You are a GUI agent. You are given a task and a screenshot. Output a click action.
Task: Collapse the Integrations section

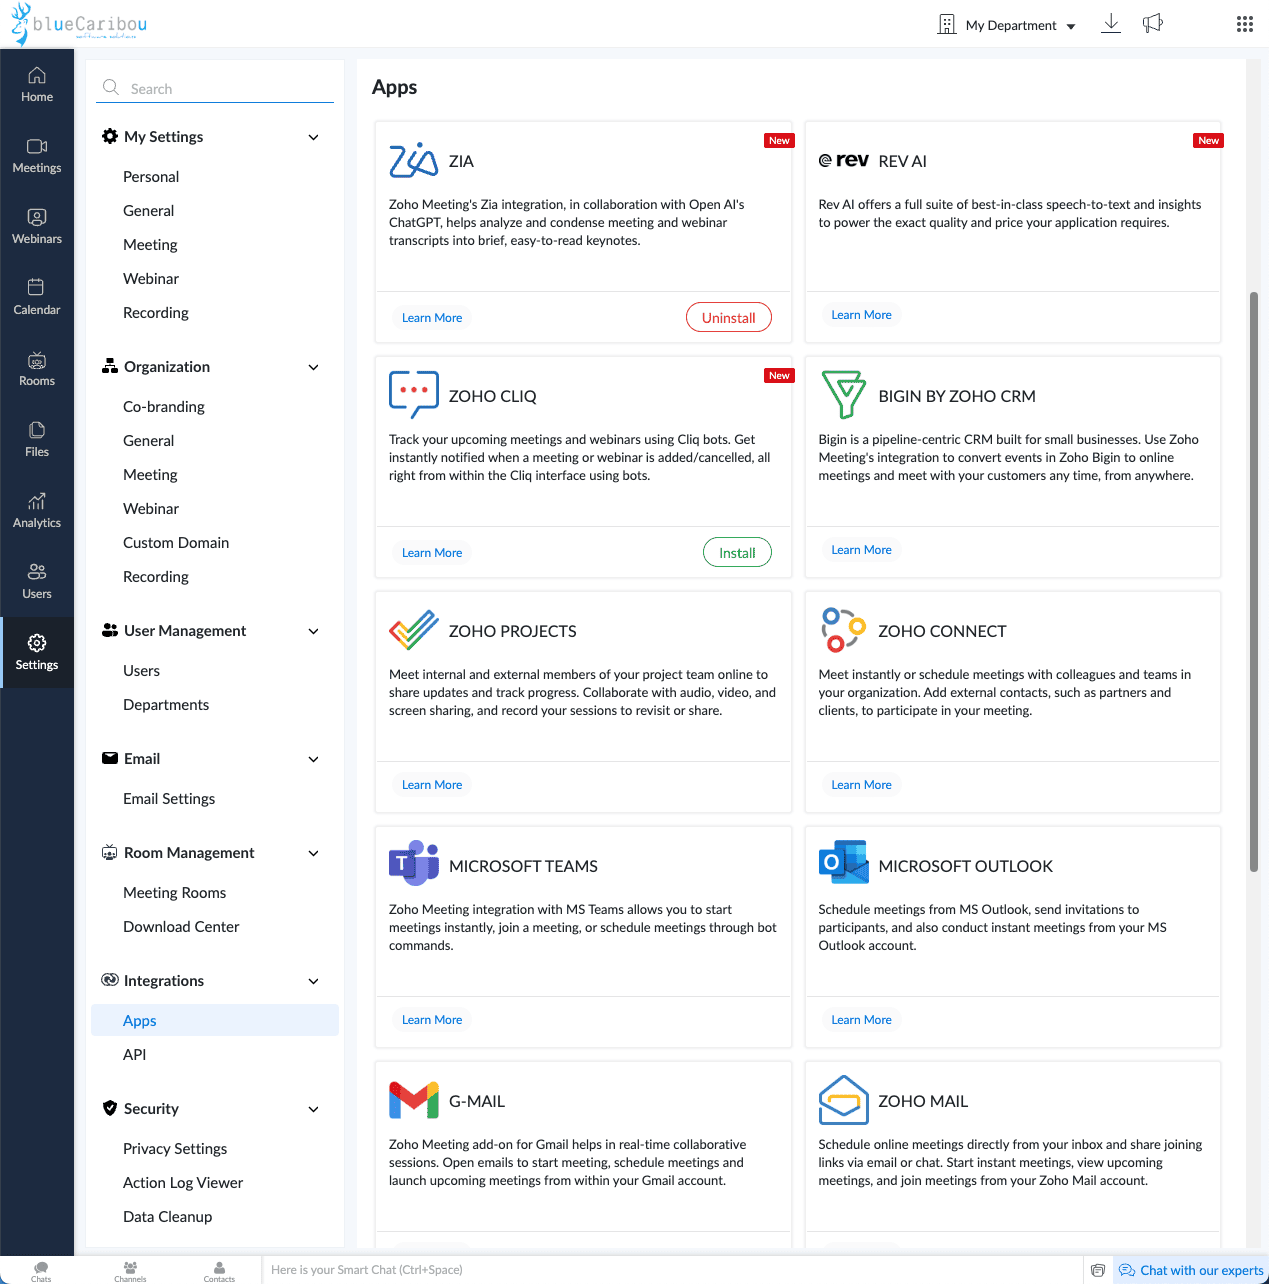(x=313, y=981)
